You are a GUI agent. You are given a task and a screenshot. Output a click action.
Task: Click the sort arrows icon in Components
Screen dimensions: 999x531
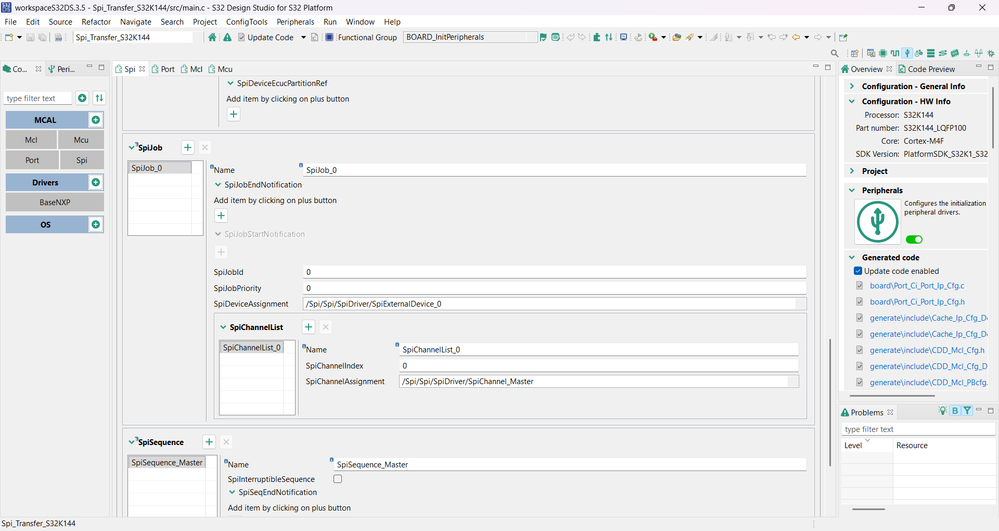click(x=99, y=98)
